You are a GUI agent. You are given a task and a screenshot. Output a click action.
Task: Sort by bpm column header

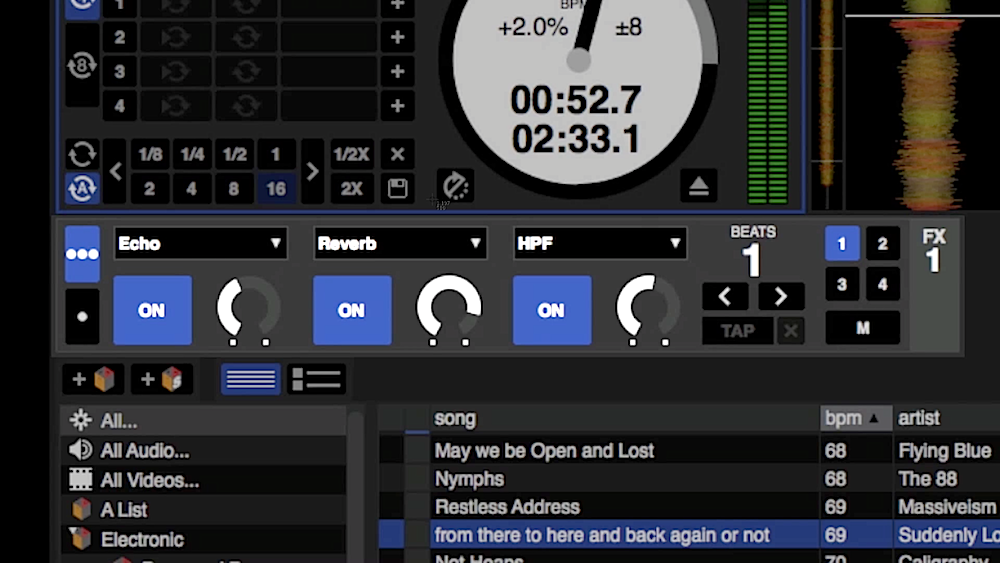(x=856, y=418)
